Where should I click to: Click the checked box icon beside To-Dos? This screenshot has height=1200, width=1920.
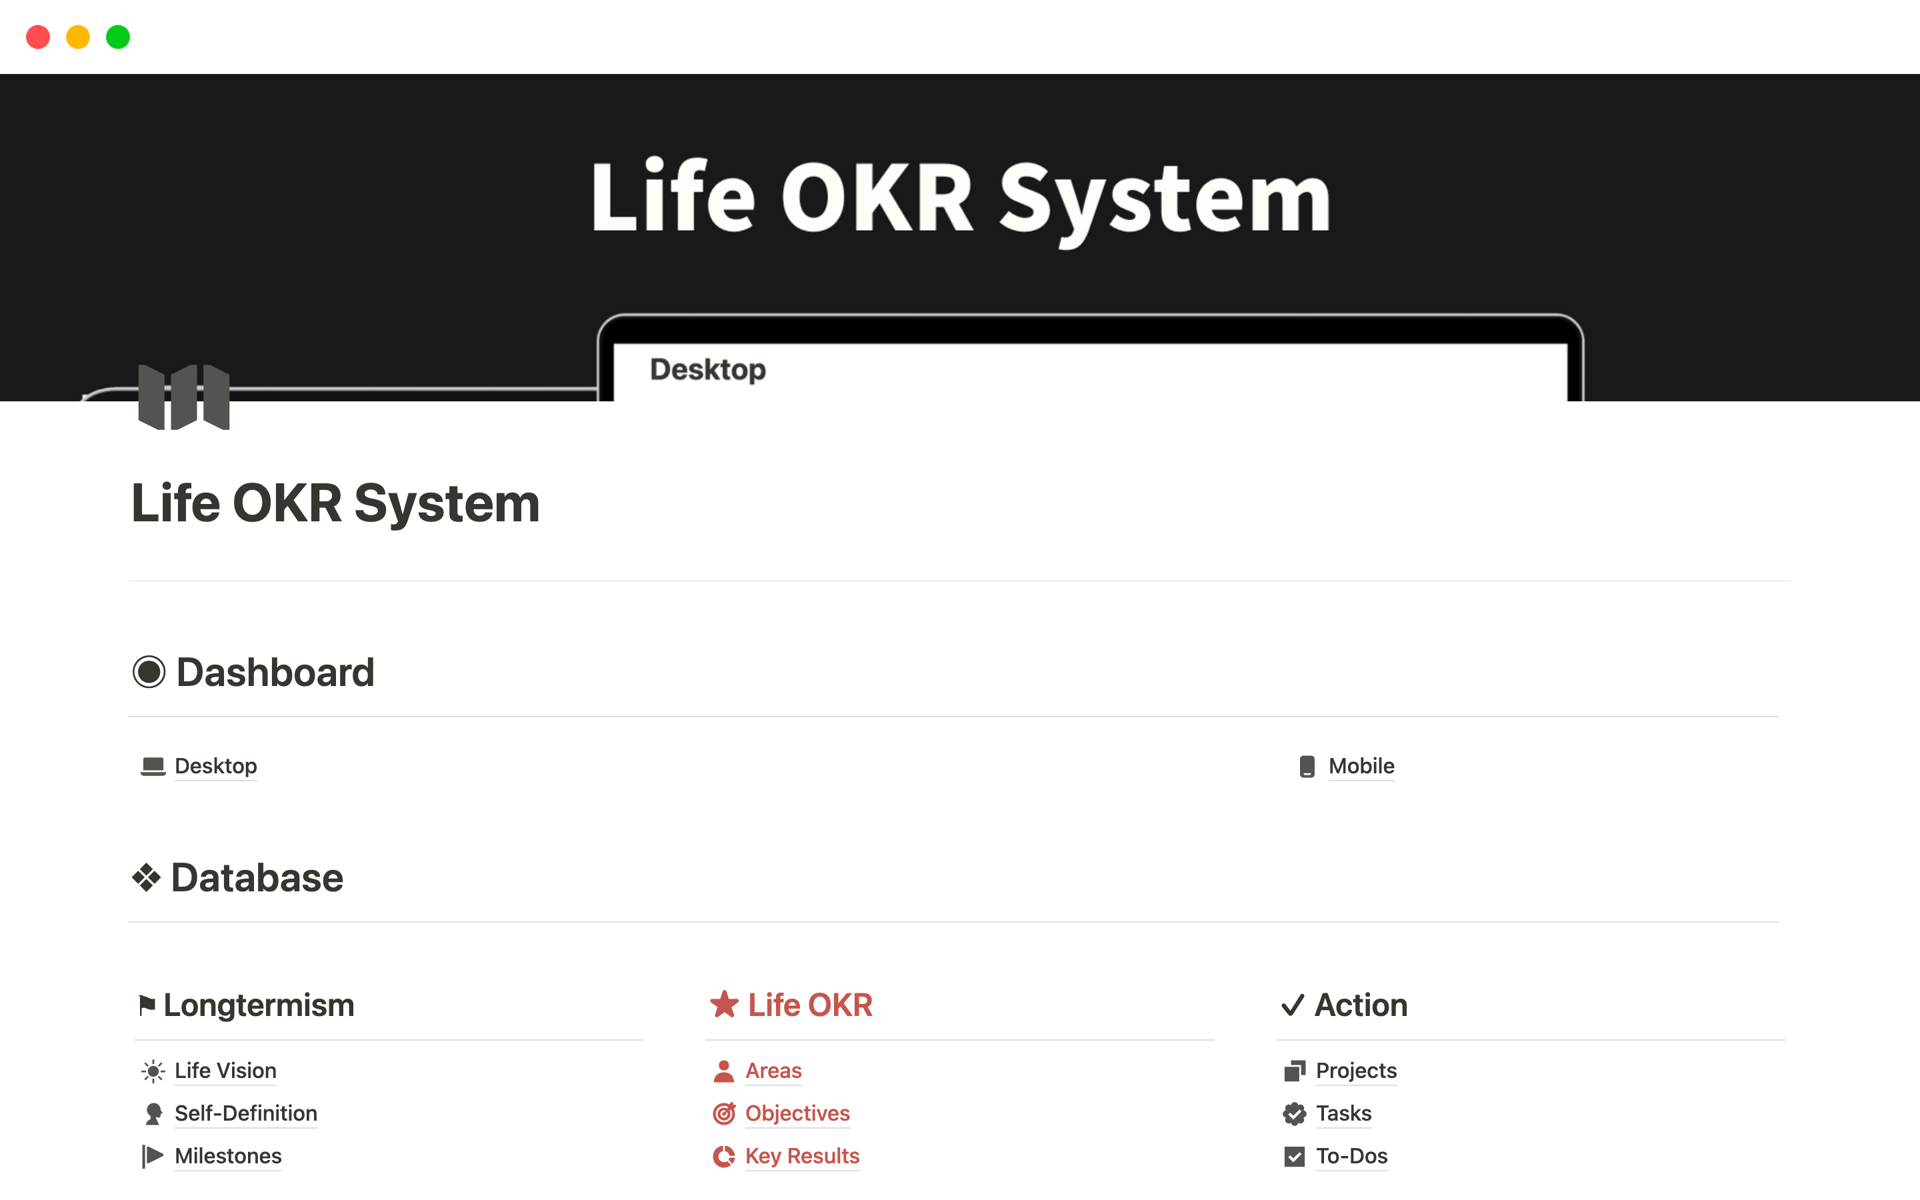(x=1294, y=1156)
